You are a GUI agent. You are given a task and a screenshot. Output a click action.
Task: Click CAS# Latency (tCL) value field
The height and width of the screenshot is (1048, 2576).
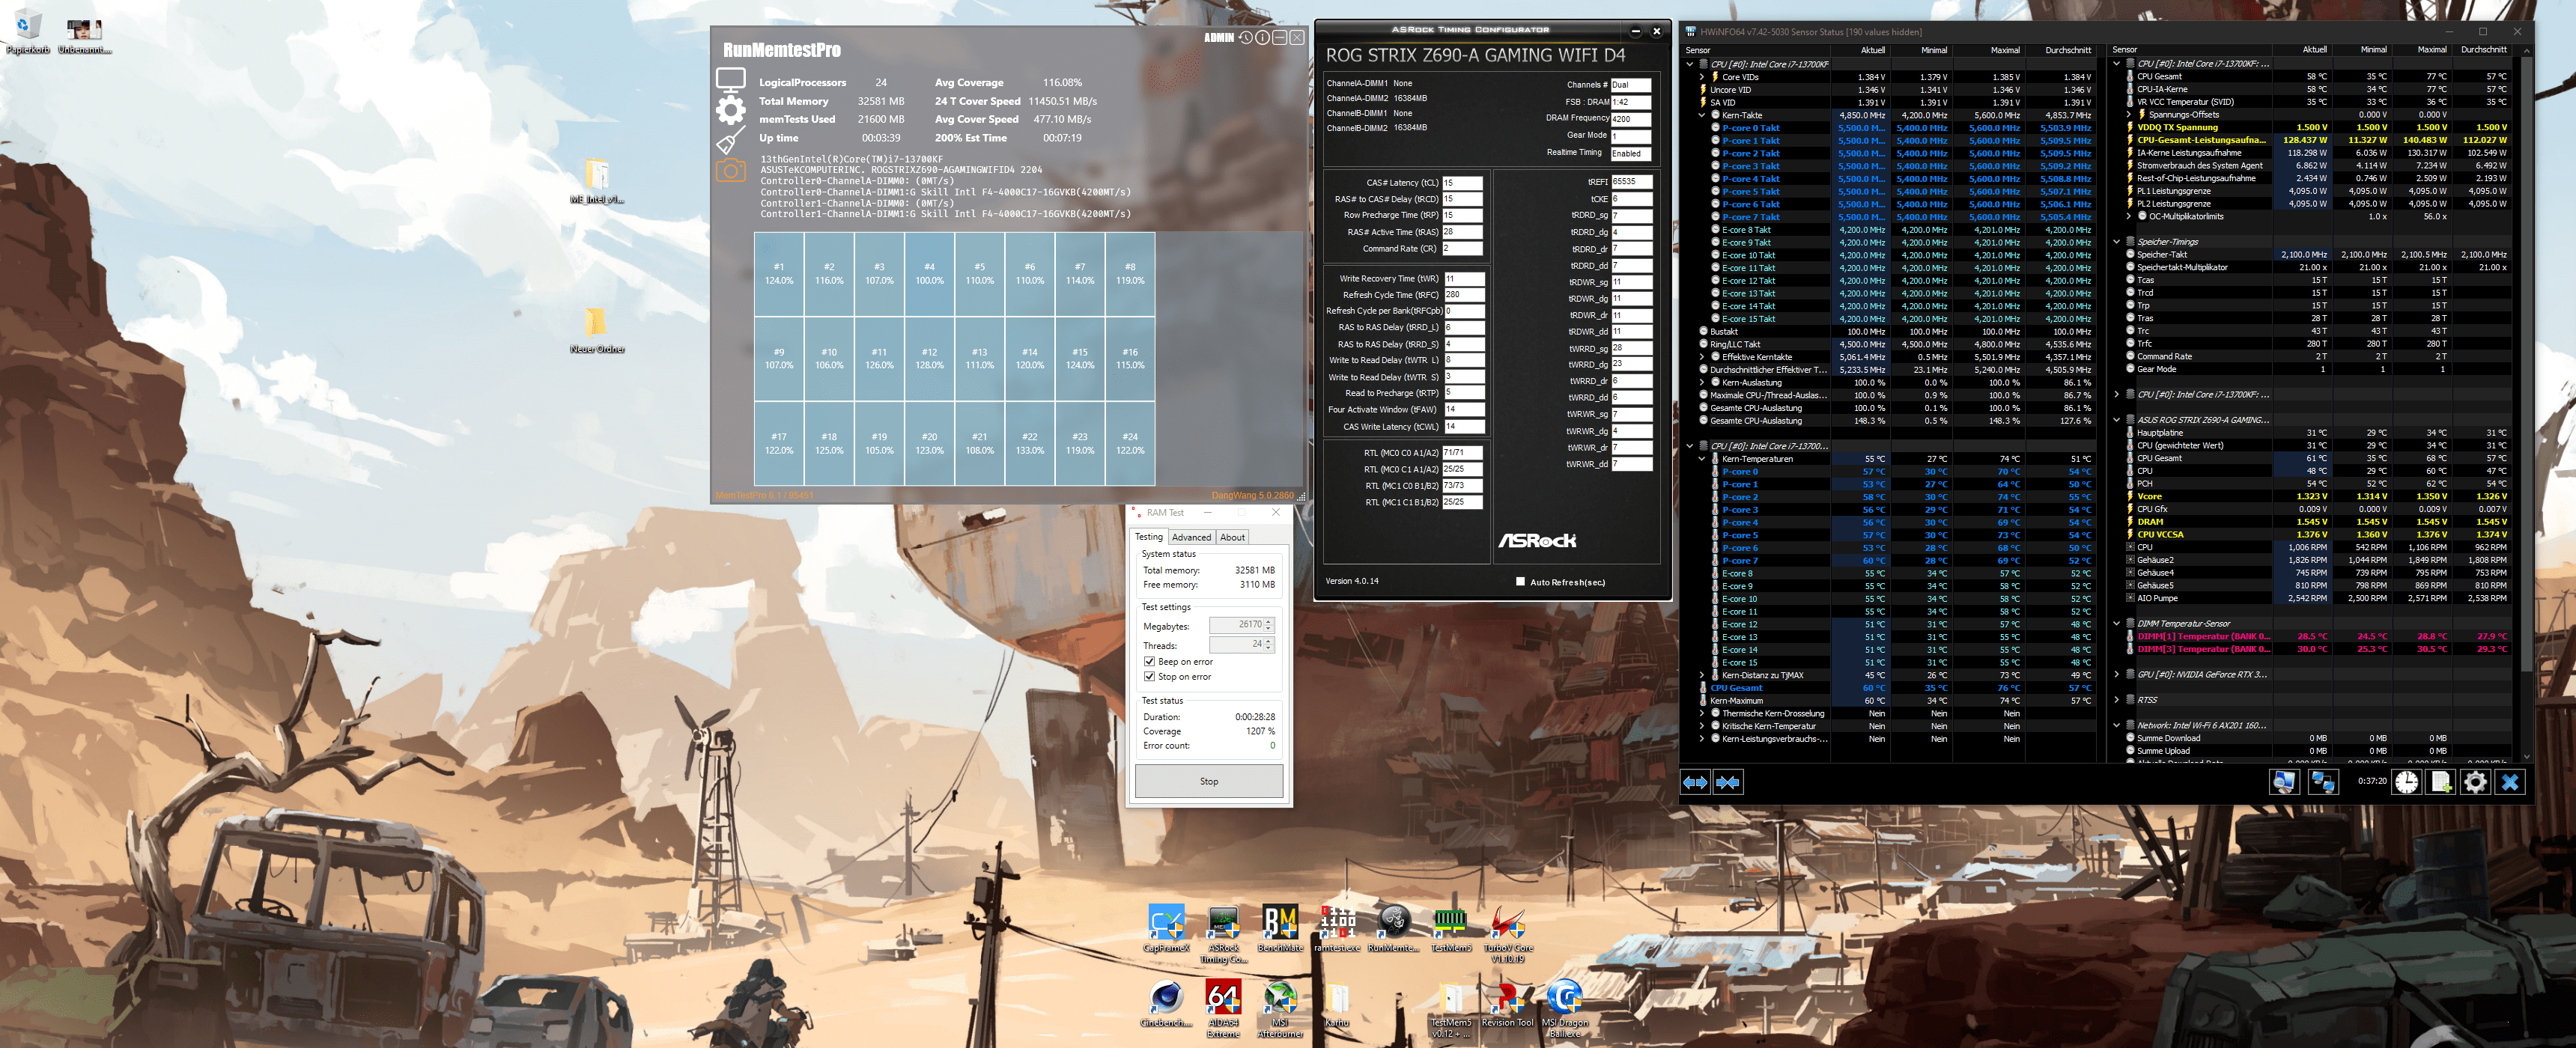pos(1462,183)
